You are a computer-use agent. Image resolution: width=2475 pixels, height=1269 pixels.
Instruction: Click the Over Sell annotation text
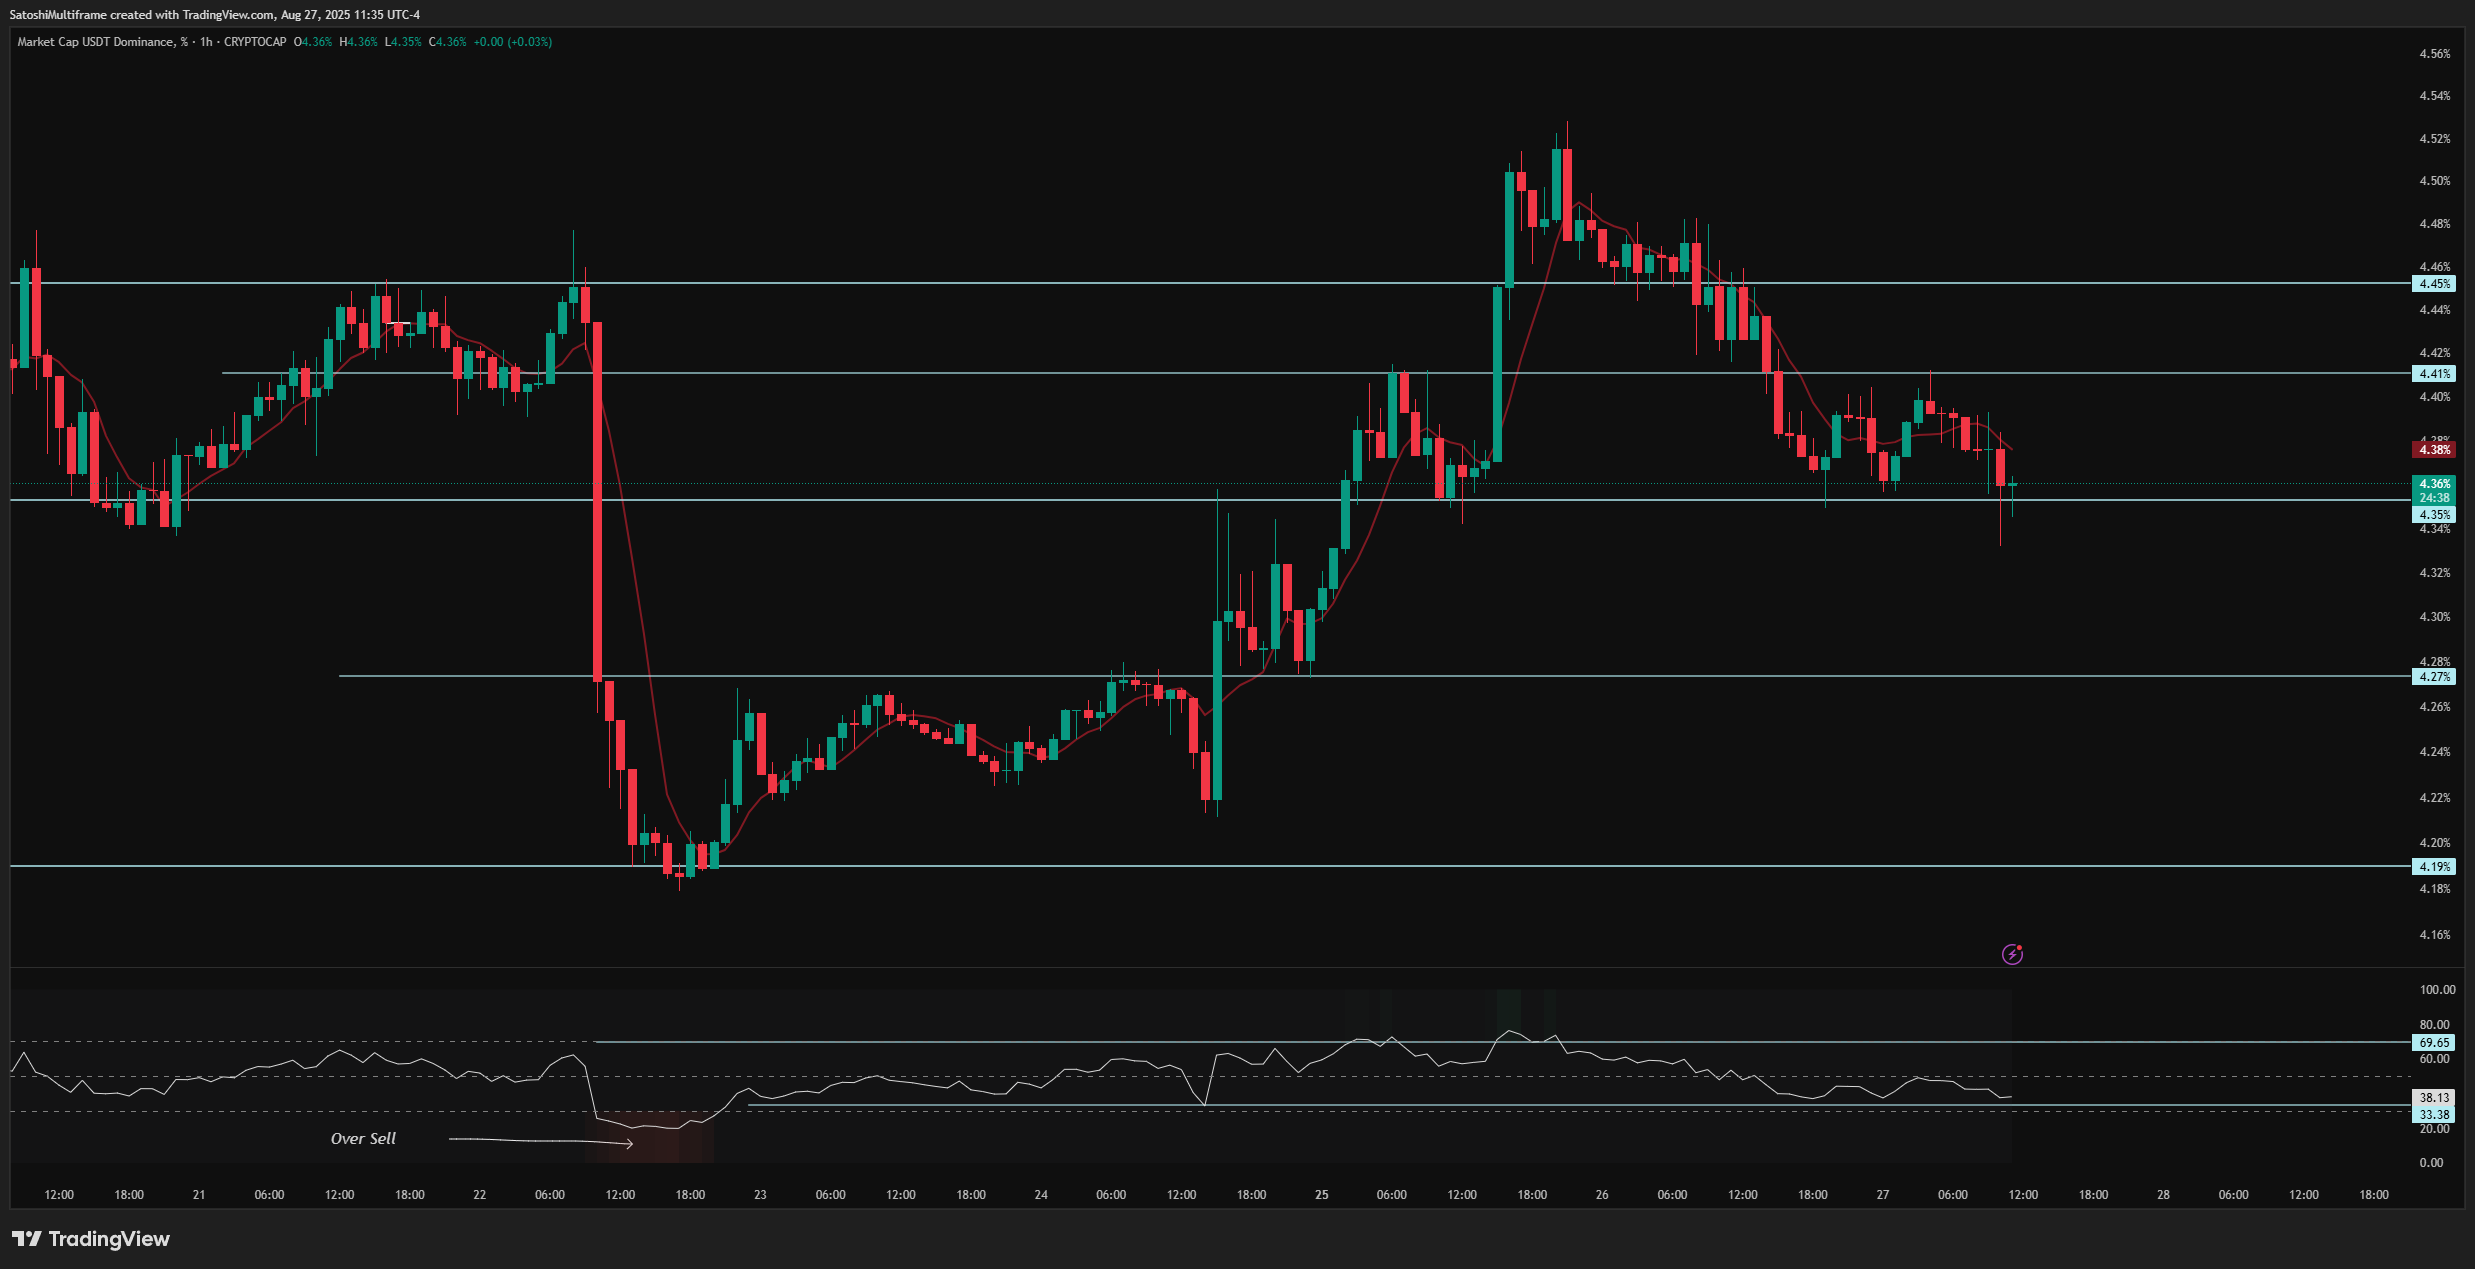(363, 1139)
